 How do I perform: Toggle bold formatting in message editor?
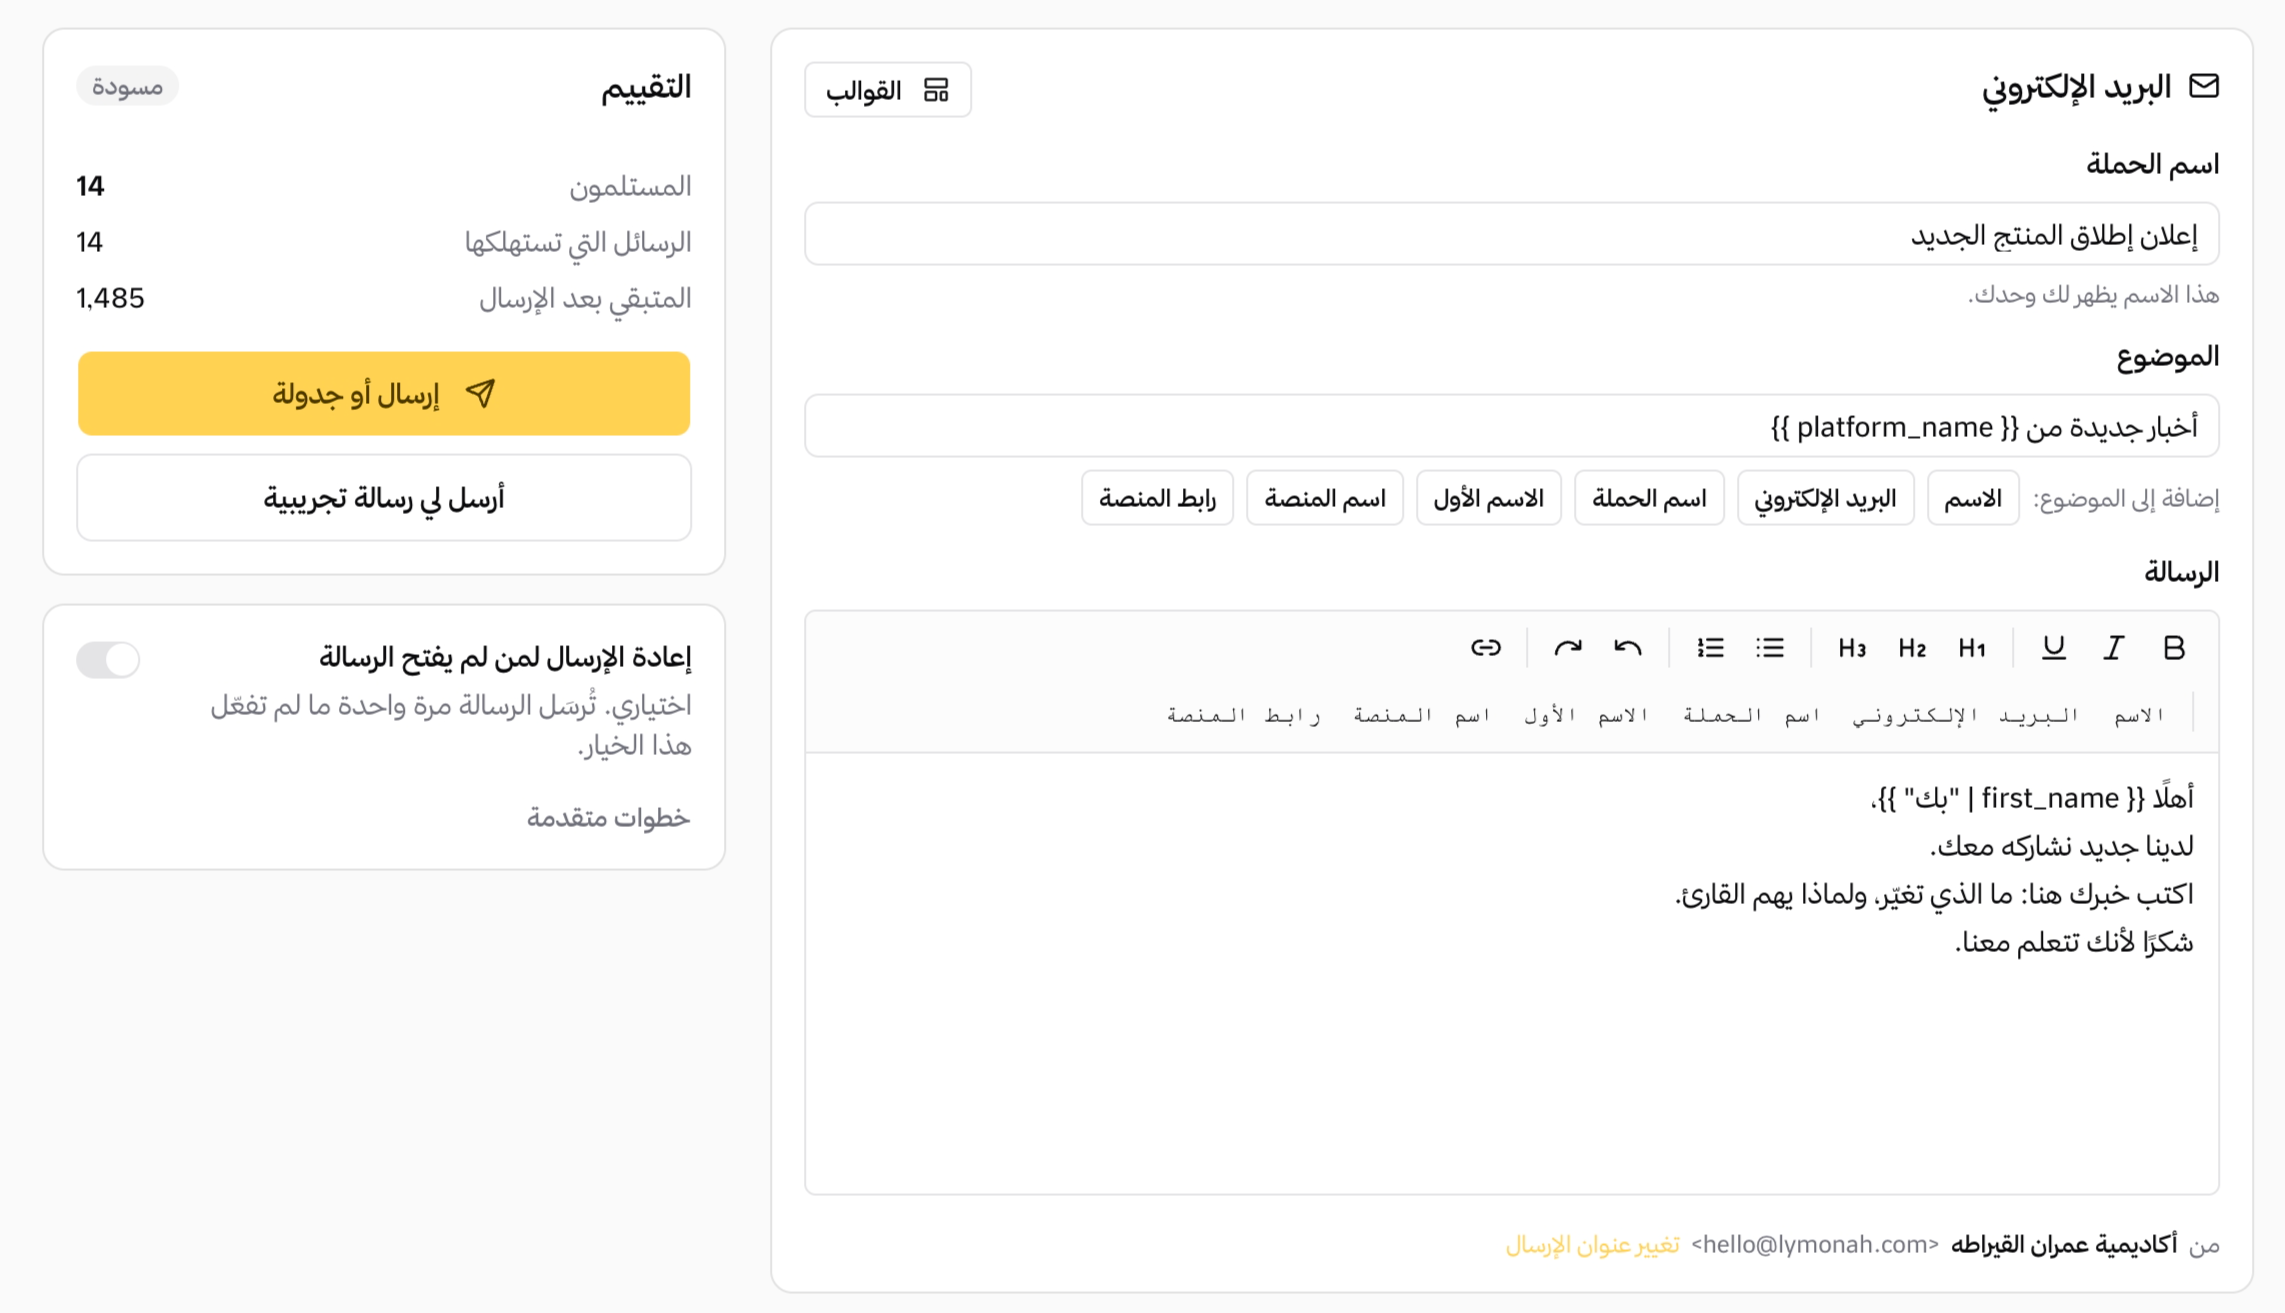(2173, 648)
